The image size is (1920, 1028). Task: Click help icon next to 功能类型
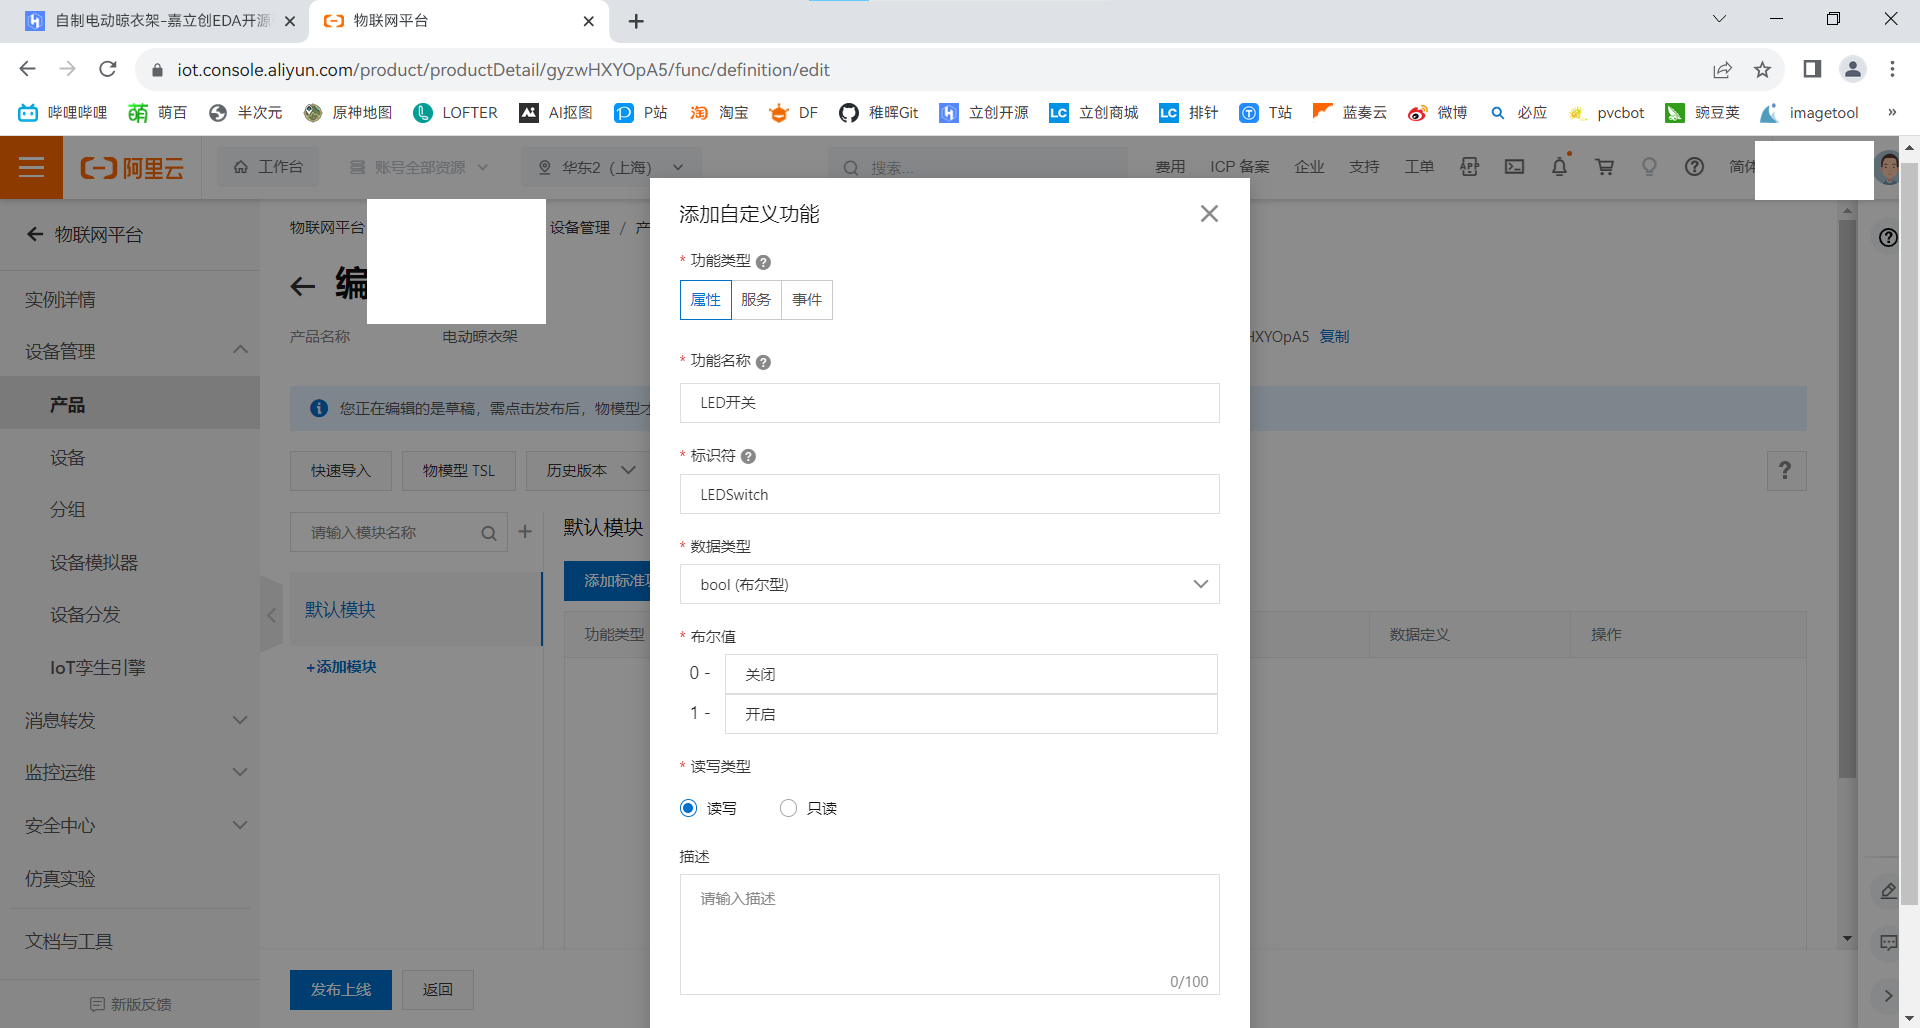coord(763,262)
